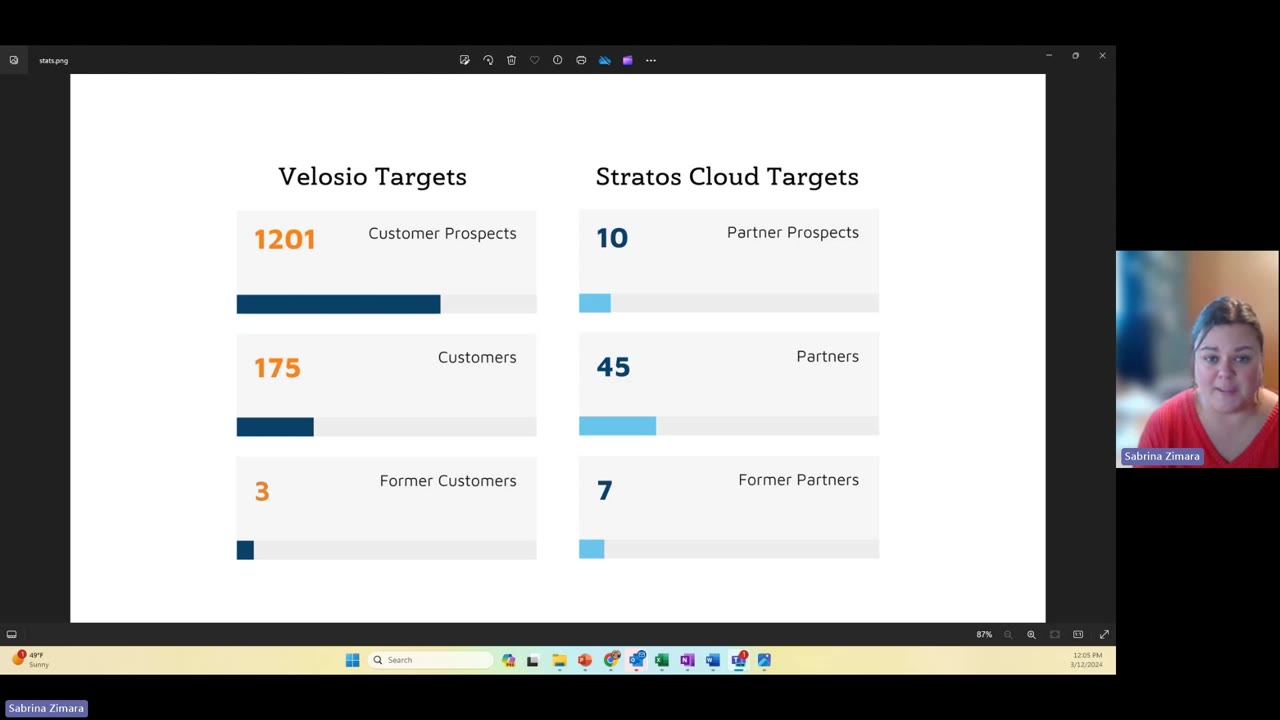
Task: Open the file info panel icon
Action: [x=558, y=60]
